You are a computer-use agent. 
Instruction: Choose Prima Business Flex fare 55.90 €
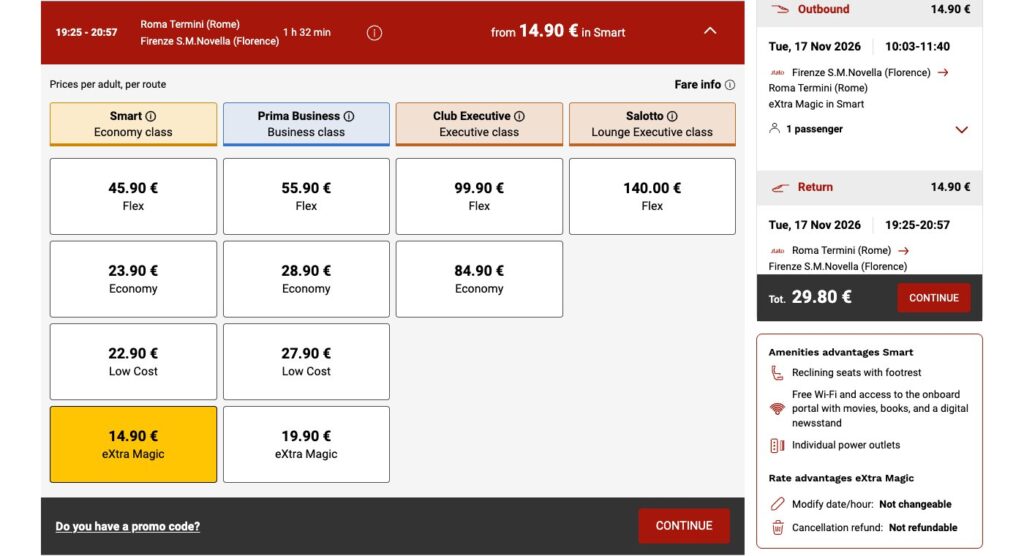click(306, 196)
